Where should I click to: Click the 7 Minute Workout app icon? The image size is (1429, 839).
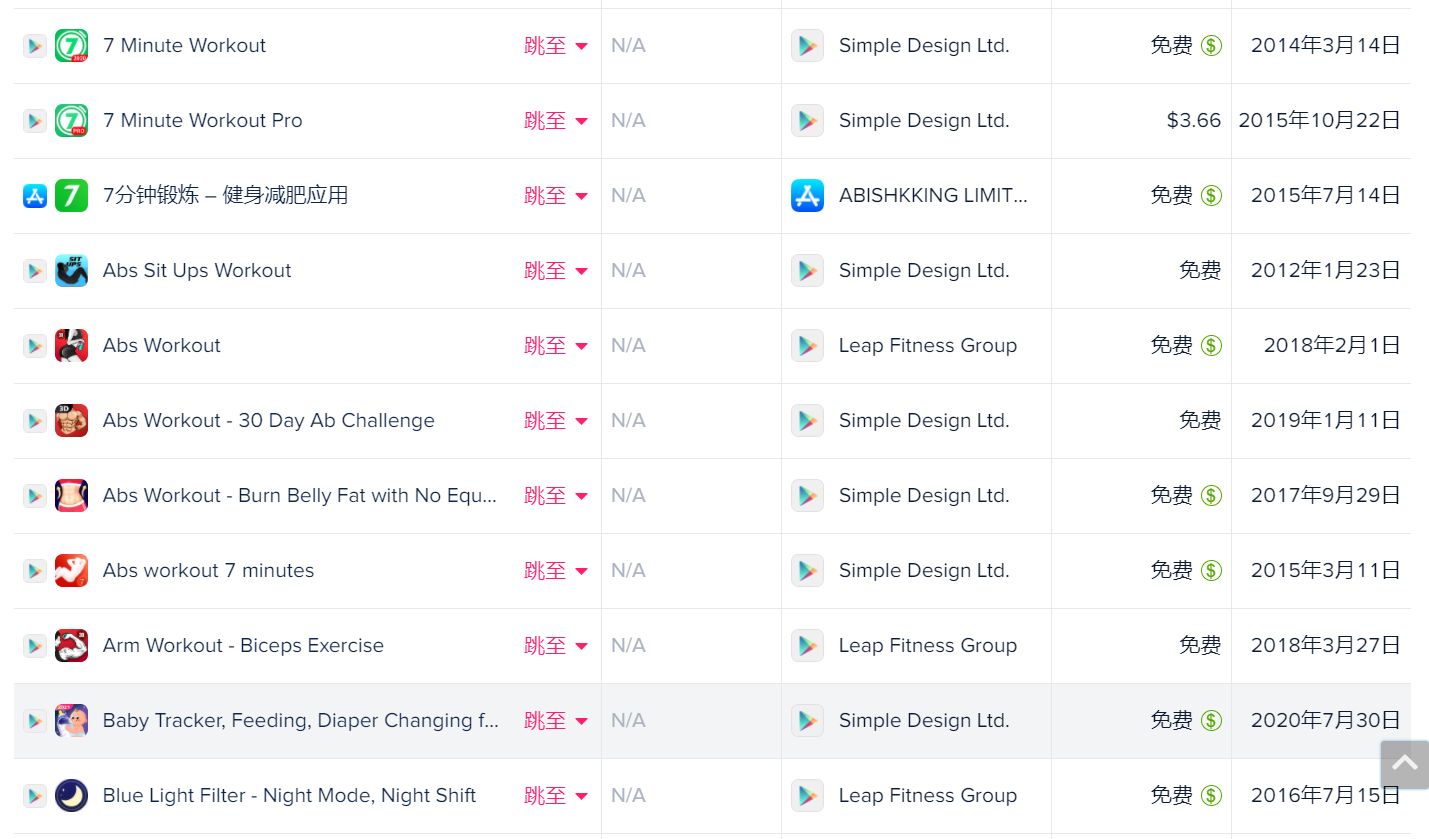coord(71,46)
